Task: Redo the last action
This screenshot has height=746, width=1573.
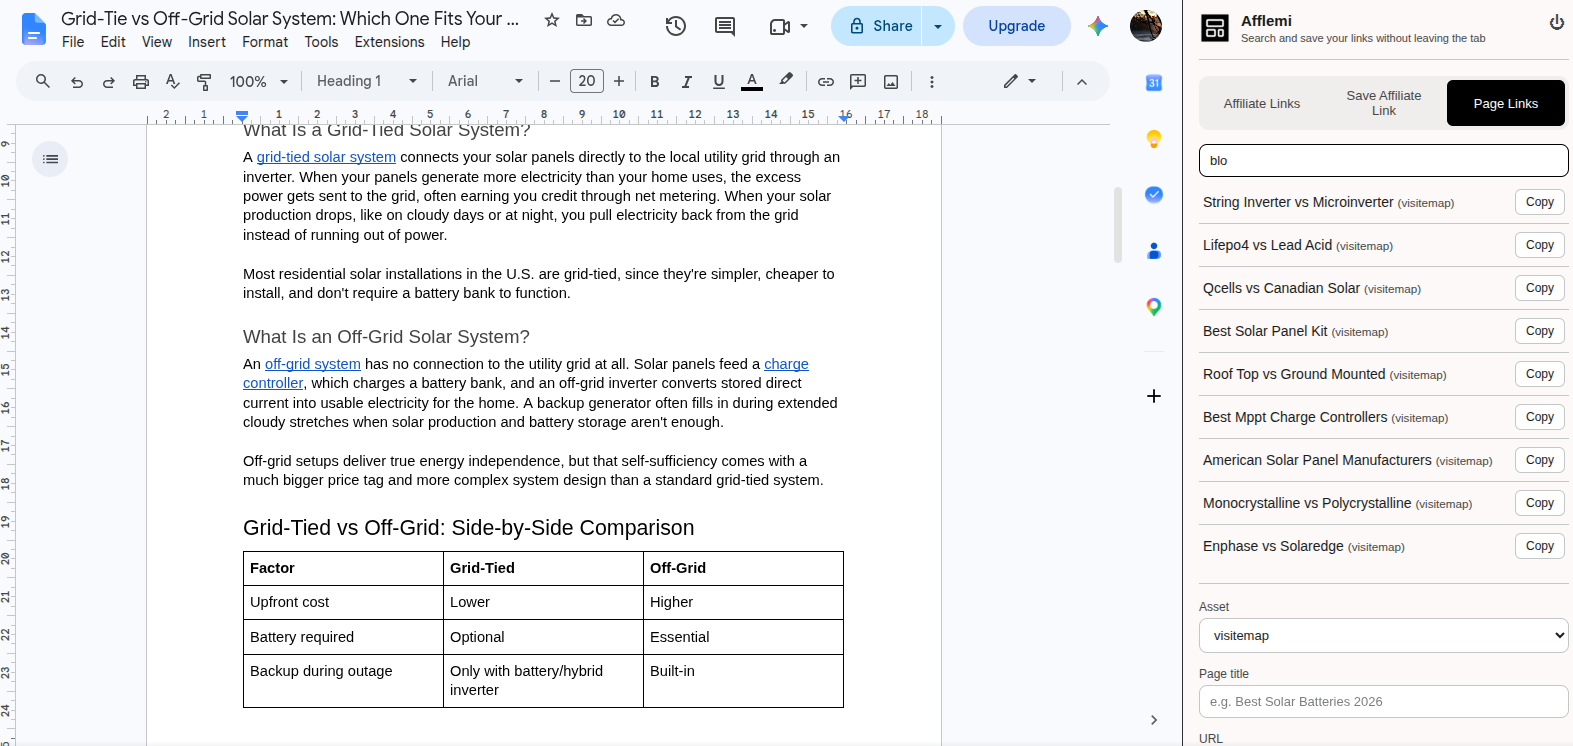Action: click(x=108, y=82)
